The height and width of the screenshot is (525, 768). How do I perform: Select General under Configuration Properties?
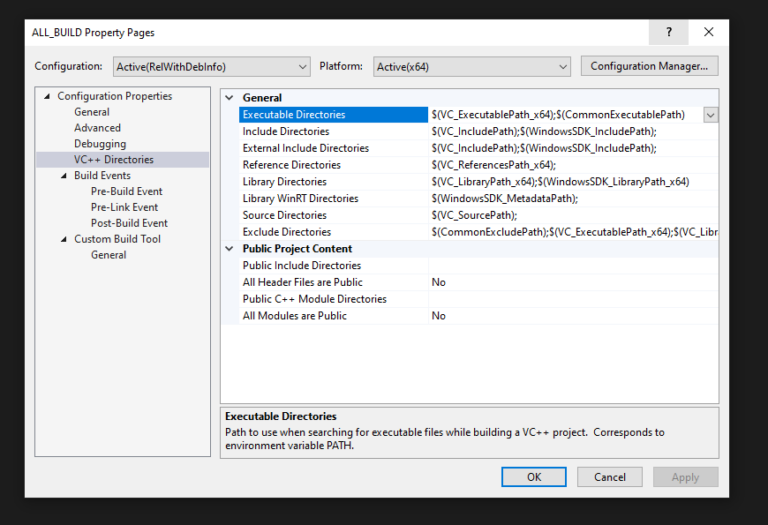click(92, 112)
